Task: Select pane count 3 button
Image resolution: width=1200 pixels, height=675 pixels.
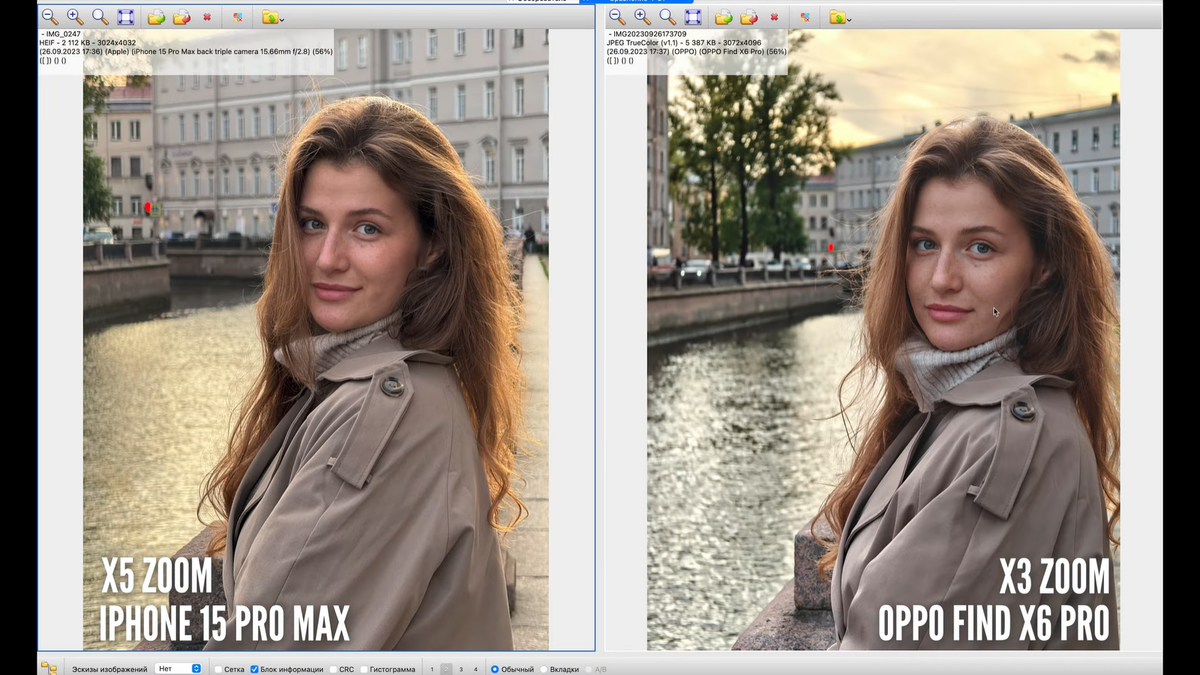Action: 461,669
